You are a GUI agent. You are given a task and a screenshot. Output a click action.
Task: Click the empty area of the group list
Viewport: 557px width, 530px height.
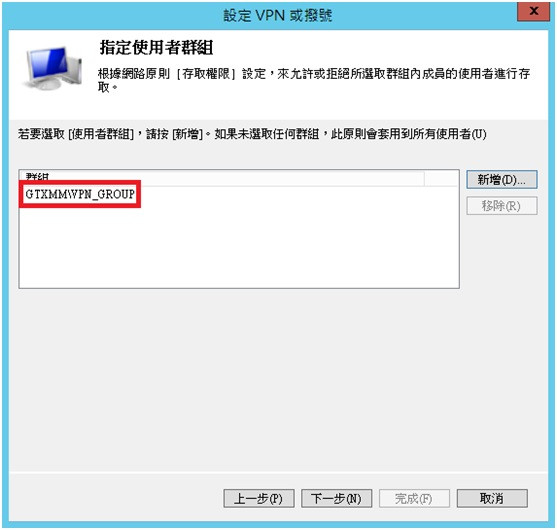[x=239, y=245]
